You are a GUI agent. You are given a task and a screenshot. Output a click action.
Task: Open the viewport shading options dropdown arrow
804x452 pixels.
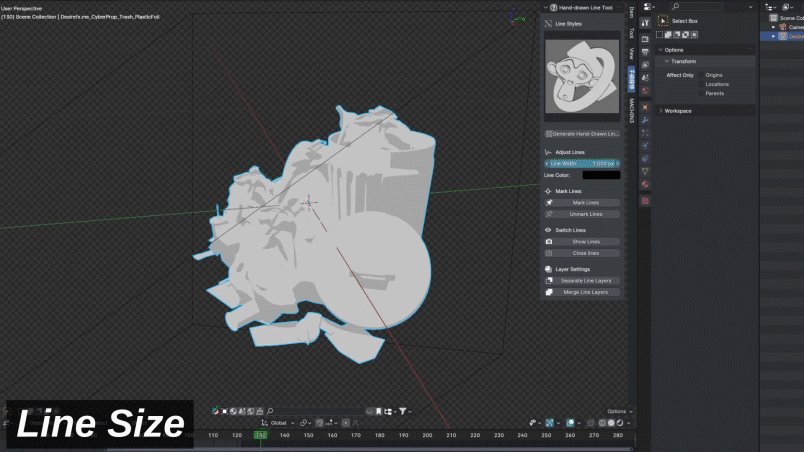[629, 423]
